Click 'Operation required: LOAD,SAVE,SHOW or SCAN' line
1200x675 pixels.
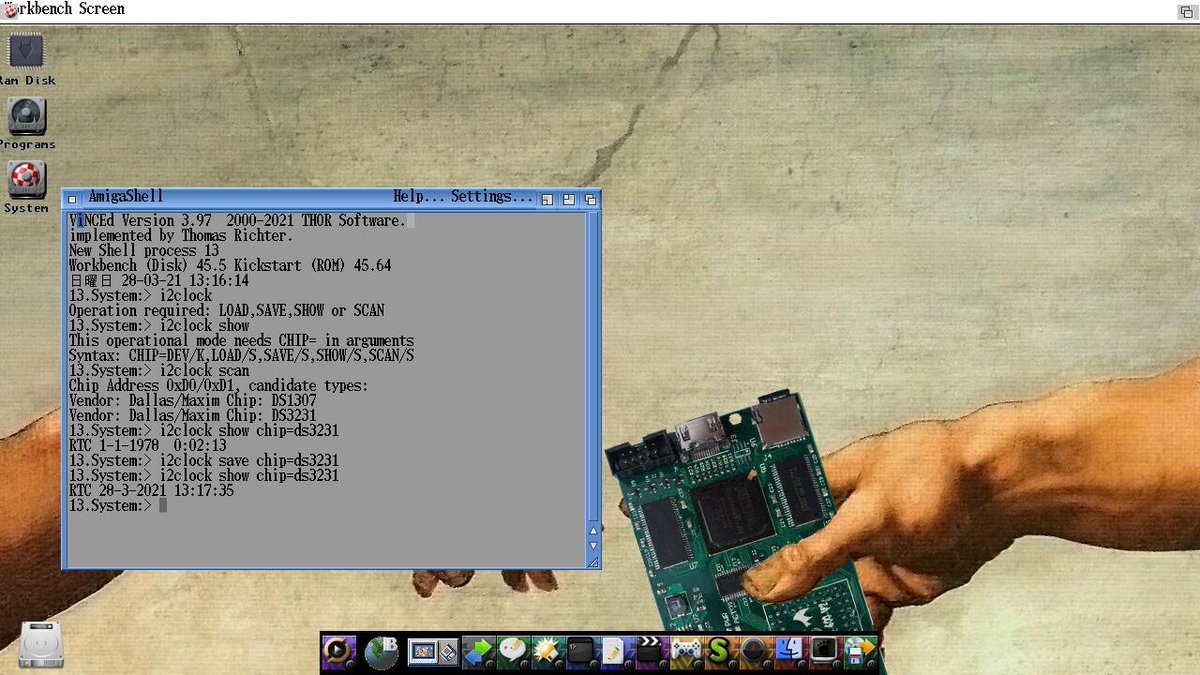[226, 311]
